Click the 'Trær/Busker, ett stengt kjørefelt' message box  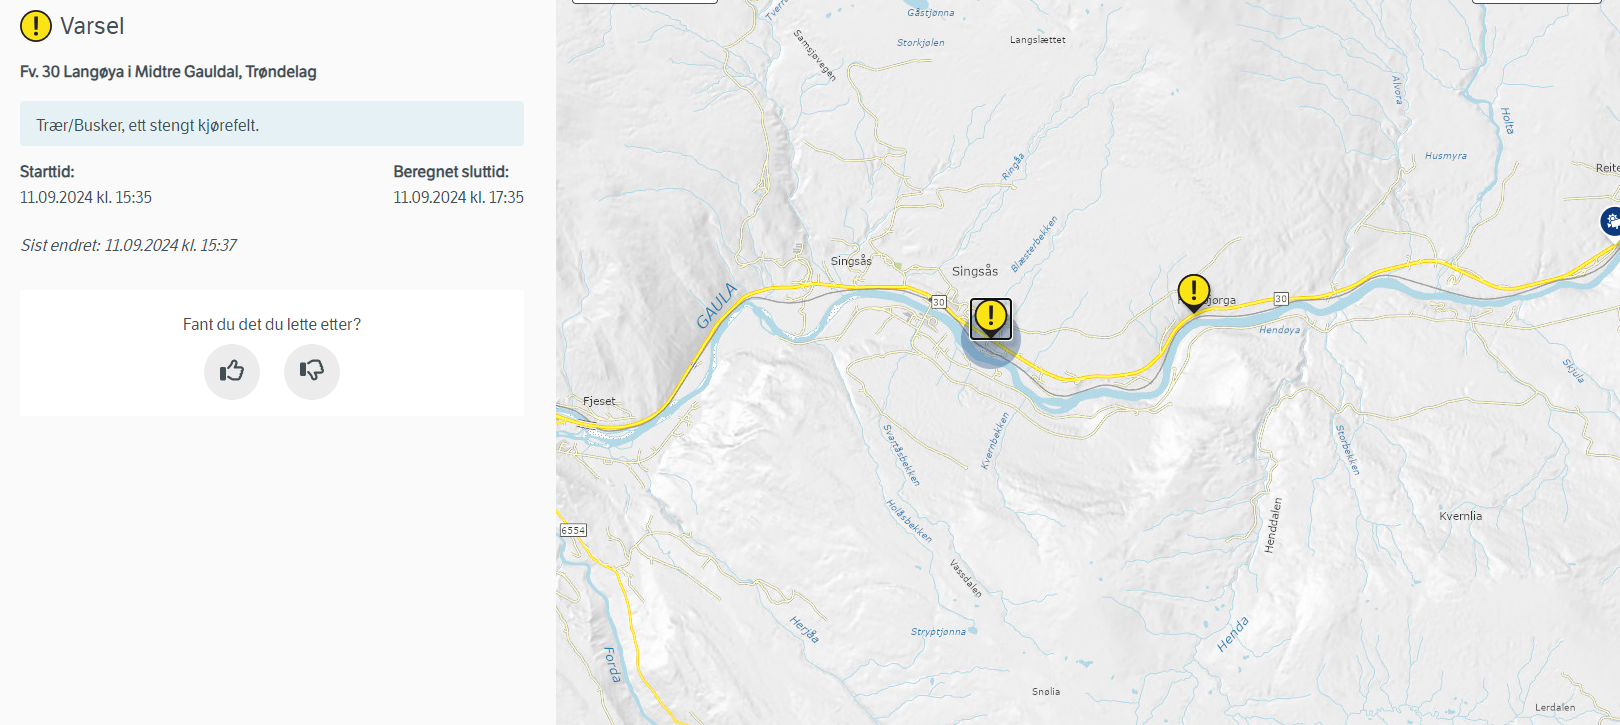coord(272,124)
